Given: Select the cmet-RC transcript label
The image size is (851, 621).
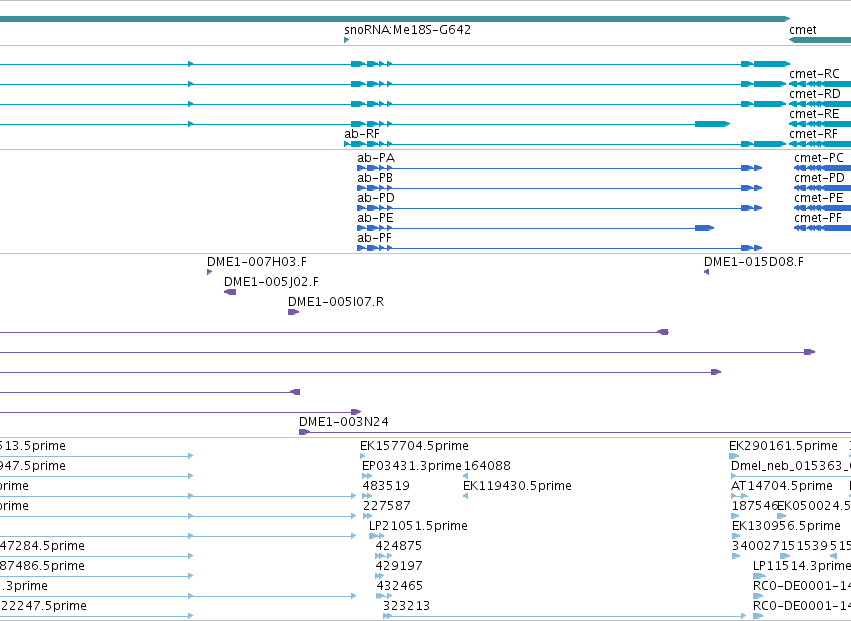Looking at the screenshot, I should [814, 74].
